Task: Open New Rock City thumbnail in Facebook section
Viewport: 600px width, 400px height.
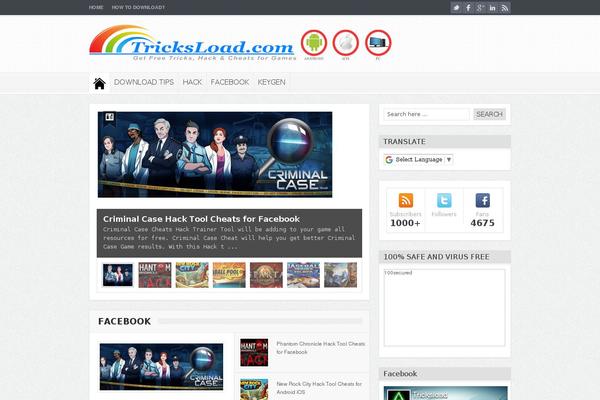Action: coord(254,390)
